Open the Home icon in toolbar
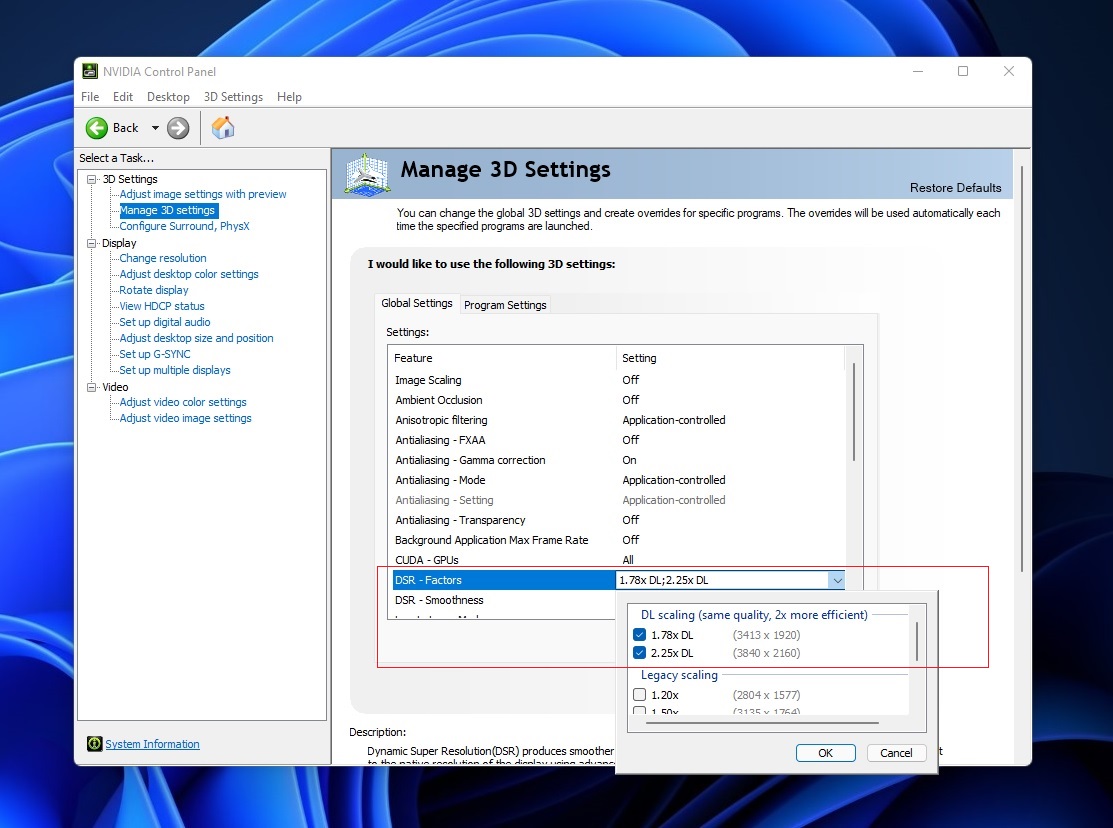 tap(223, 128)
